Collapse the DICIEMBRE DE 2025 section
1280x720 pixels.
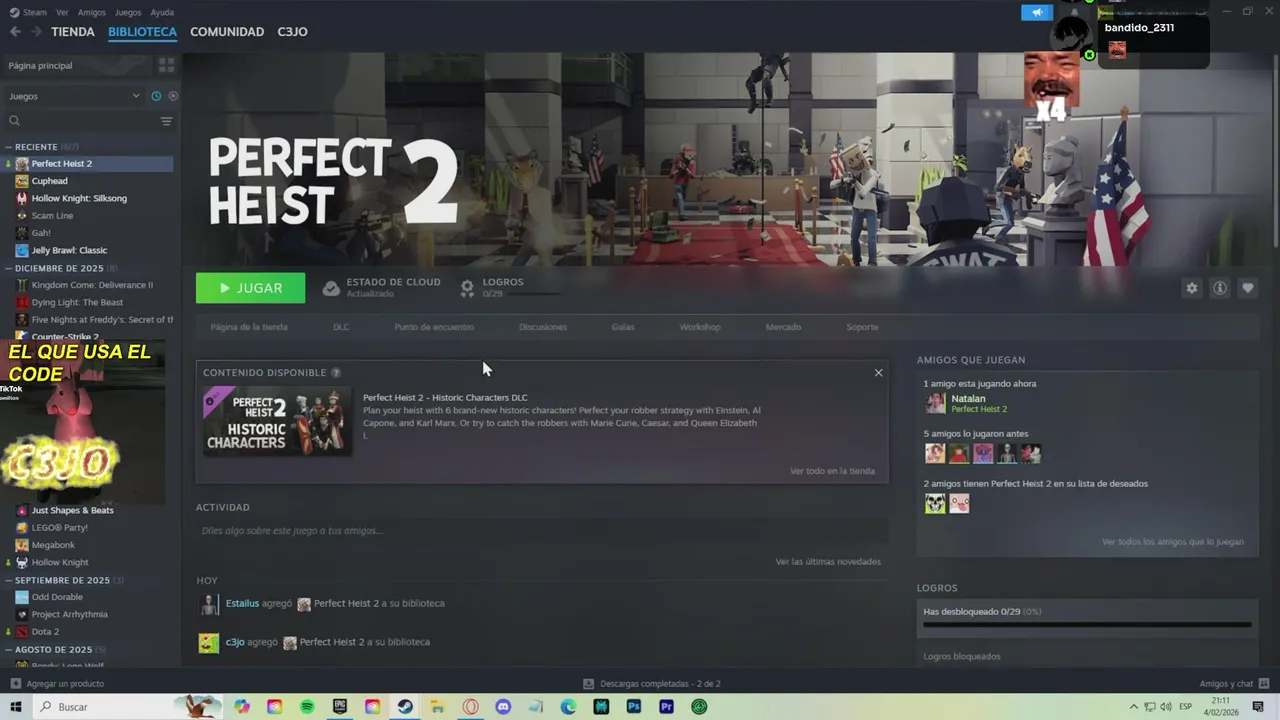(x=8, y=268)
